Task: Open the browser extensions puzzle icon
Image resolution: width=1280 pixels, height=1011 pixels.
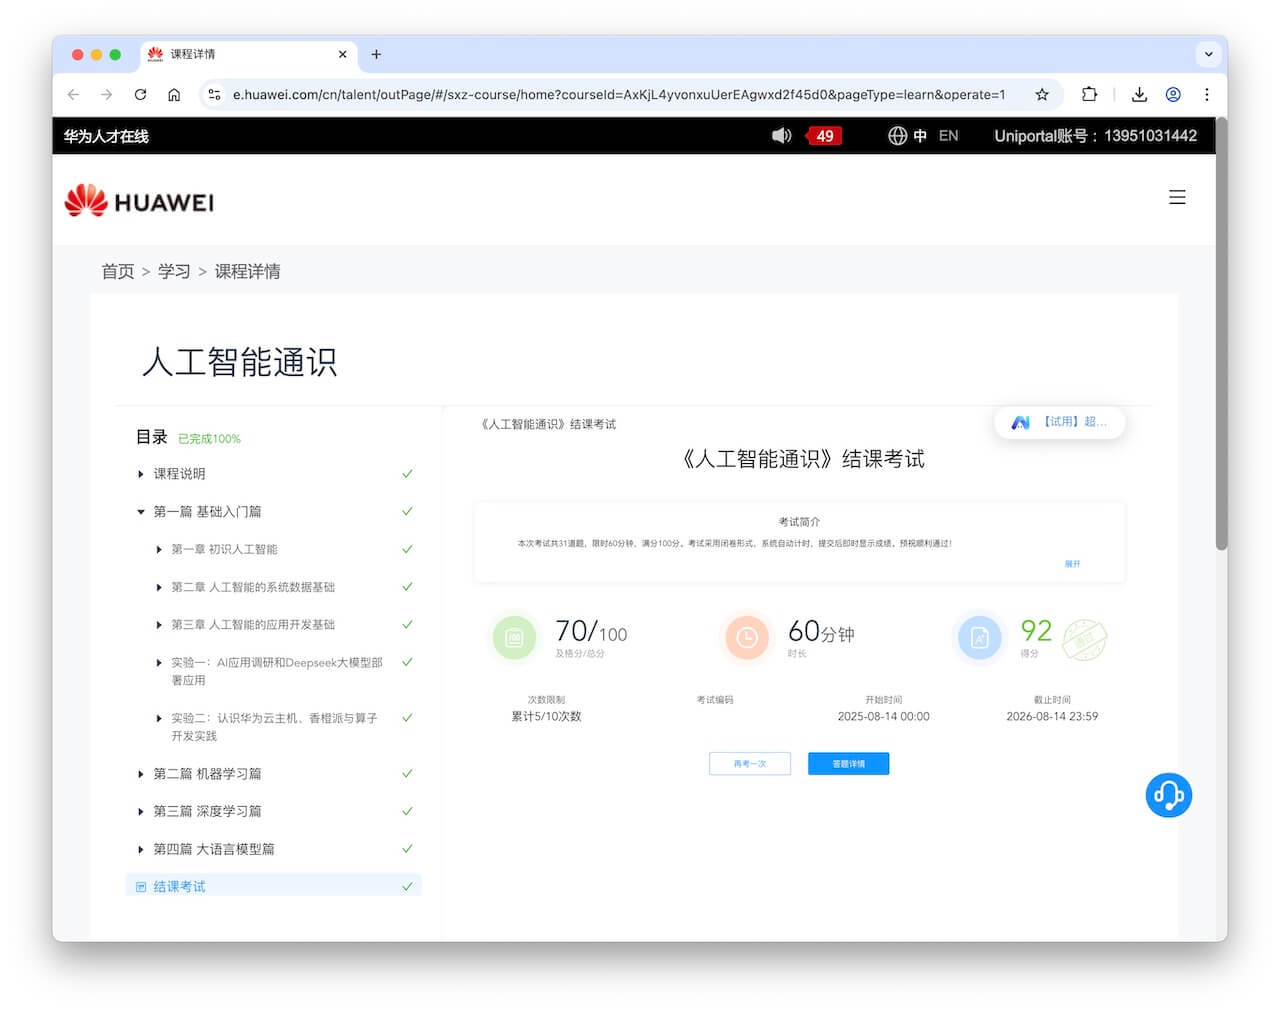Action: [x=1090, y=94]
